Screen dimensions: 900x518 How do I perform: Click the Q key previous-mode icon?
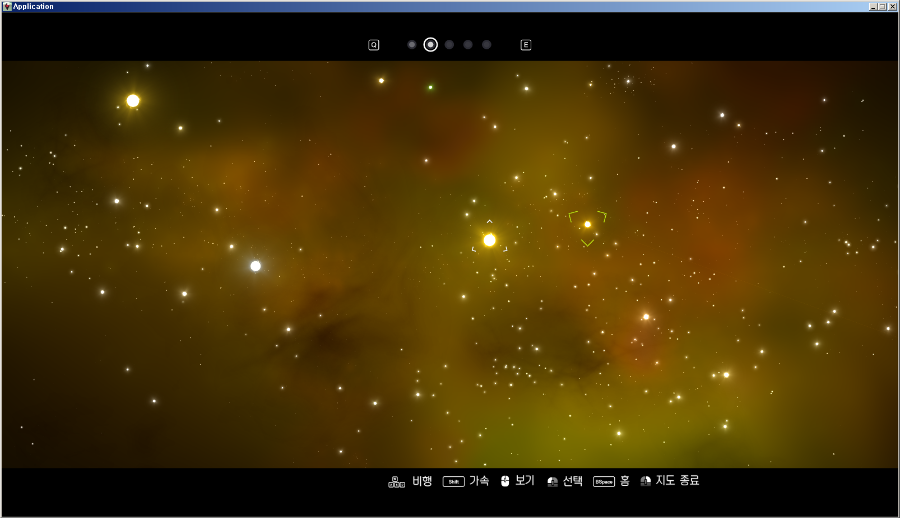click(374, 45)
